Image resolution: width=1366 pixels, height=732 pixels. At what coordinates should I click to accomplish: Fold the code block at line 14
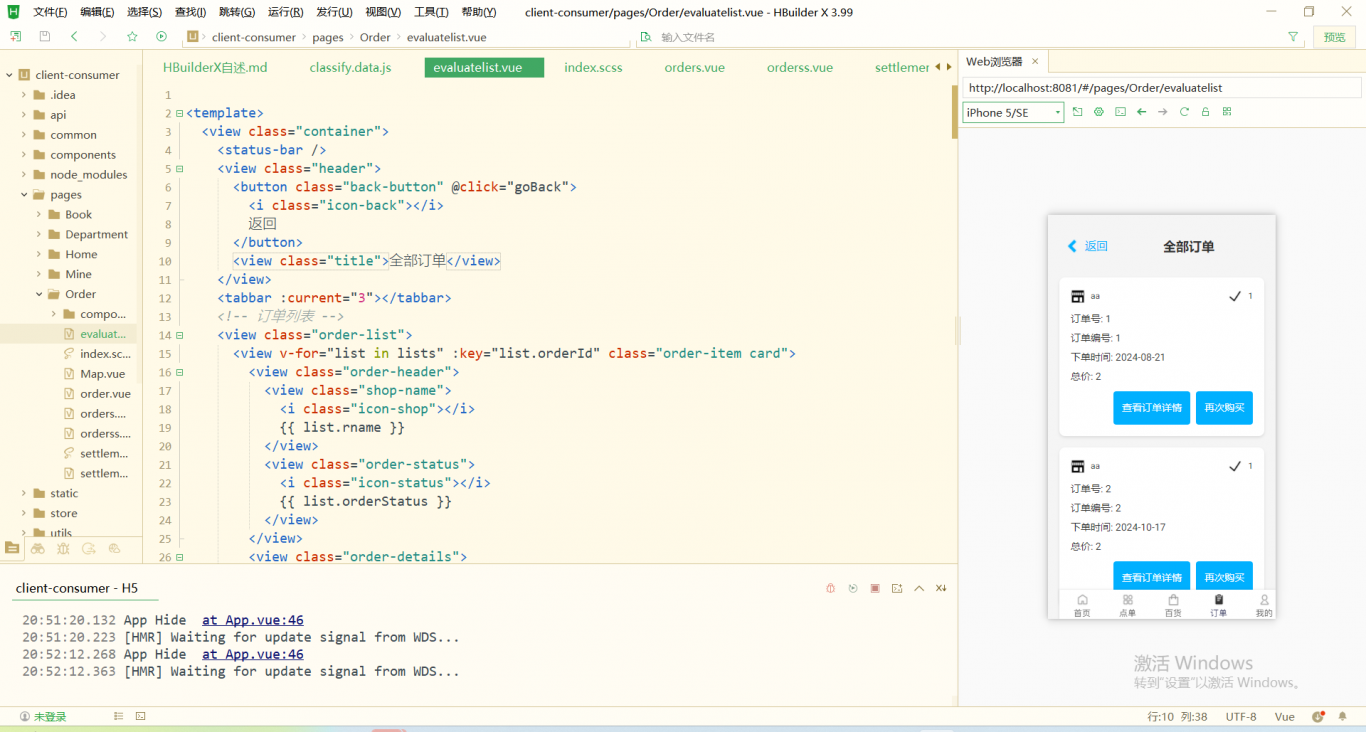coord(180,335)
